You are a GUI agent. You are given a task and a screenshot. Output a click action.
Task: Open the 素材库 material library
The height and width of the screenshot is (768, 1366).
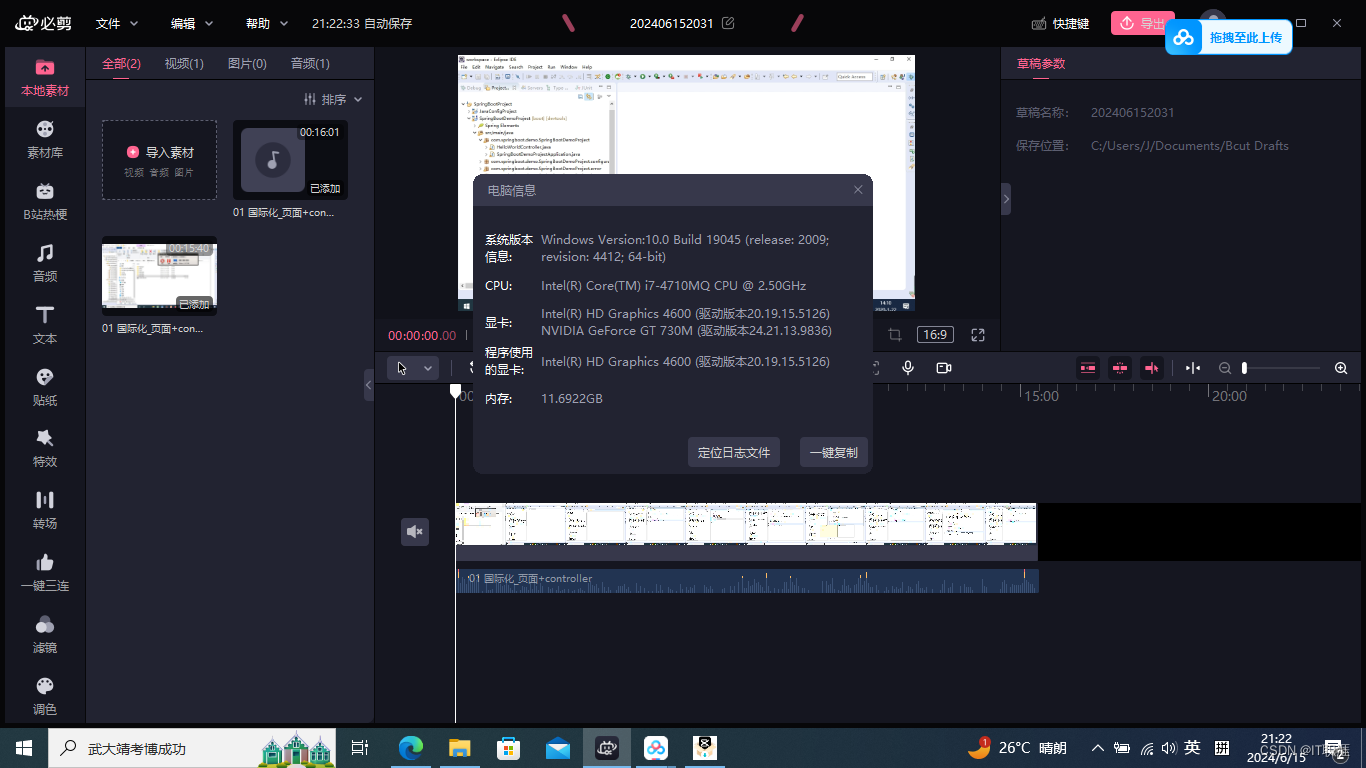tap(45, 139)
